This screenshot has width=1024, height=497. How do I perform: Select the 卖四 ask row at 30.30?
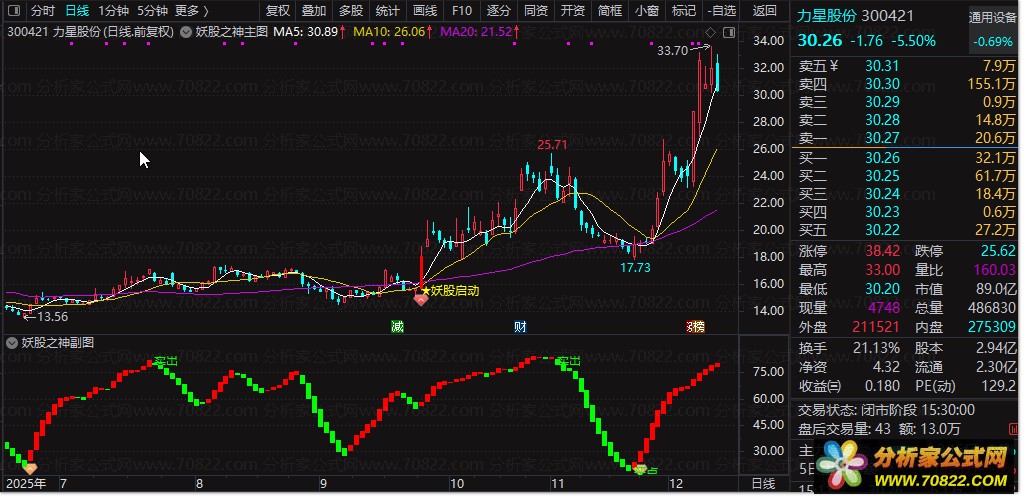click(906, 84)
